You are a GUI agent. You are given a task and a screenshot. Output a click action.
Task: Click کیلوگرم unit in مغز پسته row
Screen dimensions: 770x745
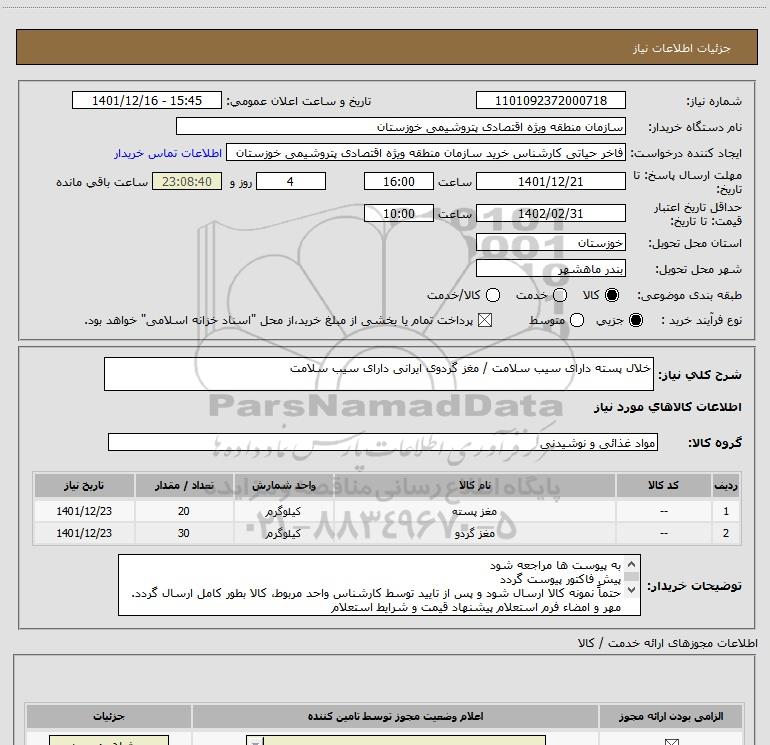click(x=283, y=511)
